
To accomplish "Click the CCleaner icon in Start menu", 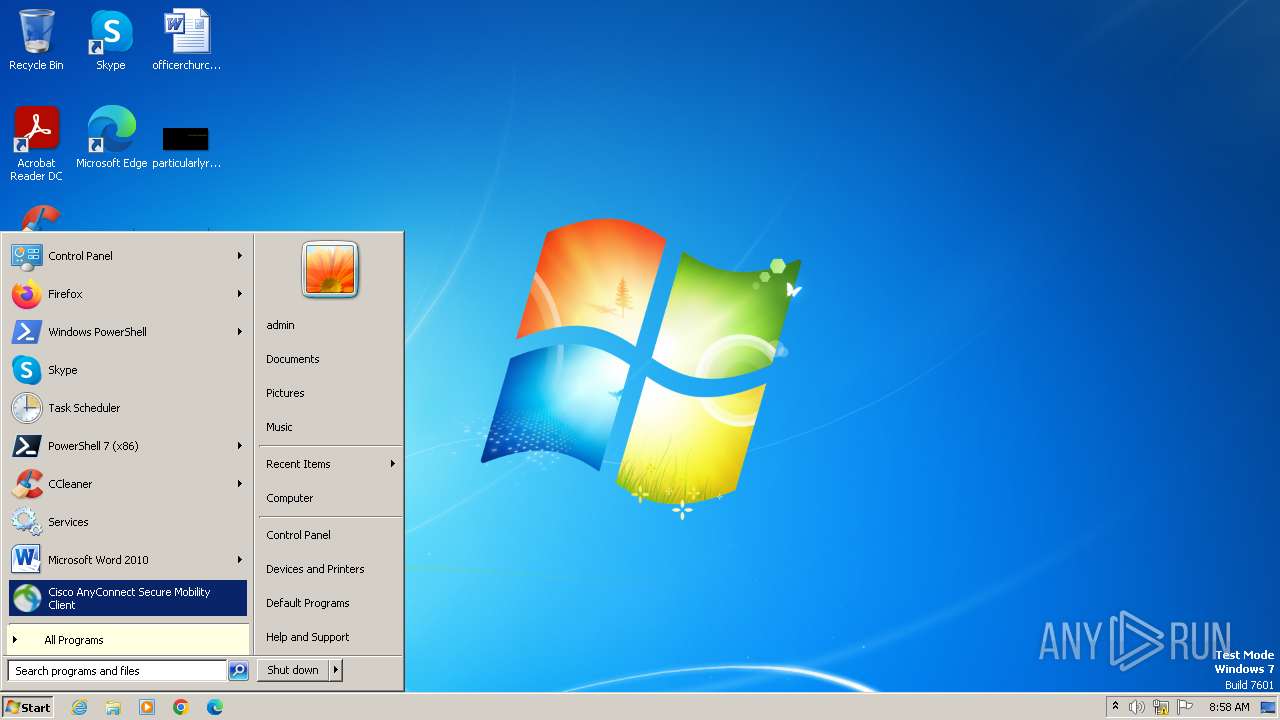I will coord(26,484).
